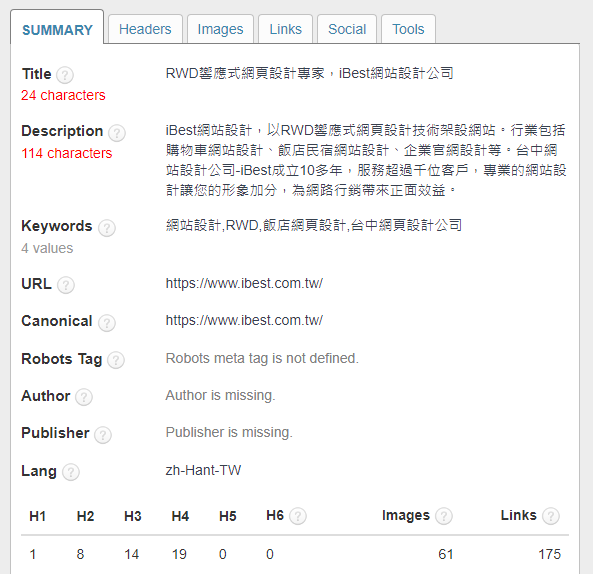Image resolution: width=593 pixels, height=574 pixels.
Task: Click help icon next to Publisher
Action: pos(102,434)
